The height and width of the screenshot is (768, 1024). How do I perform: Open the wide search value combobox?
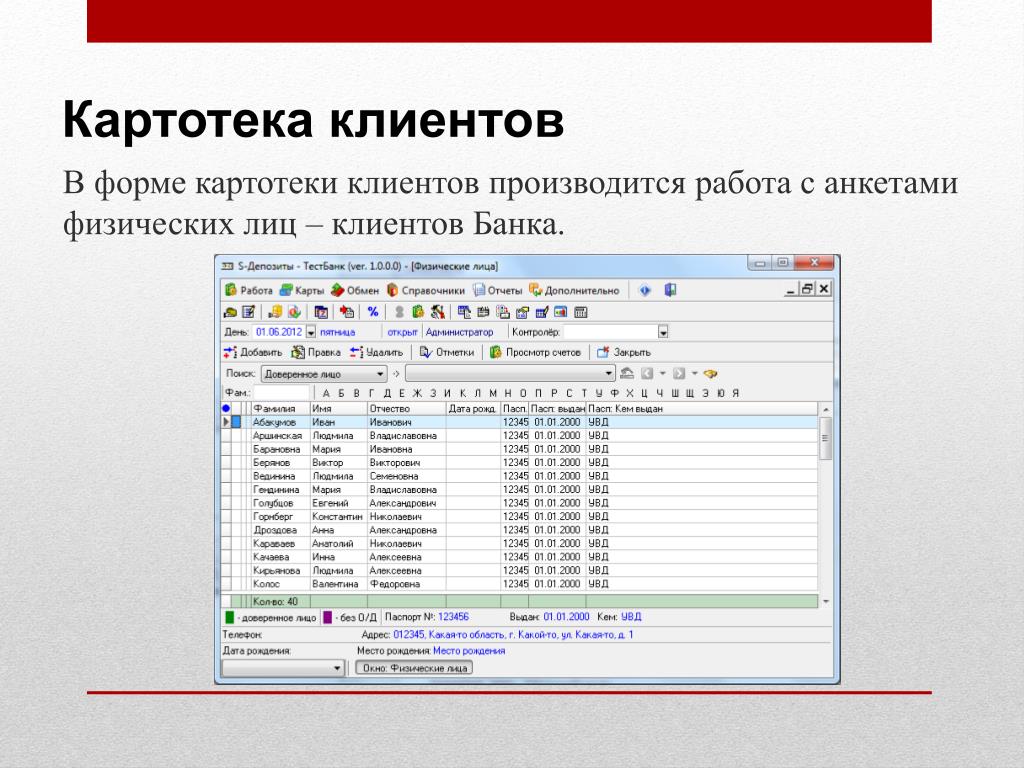point(510,374)
